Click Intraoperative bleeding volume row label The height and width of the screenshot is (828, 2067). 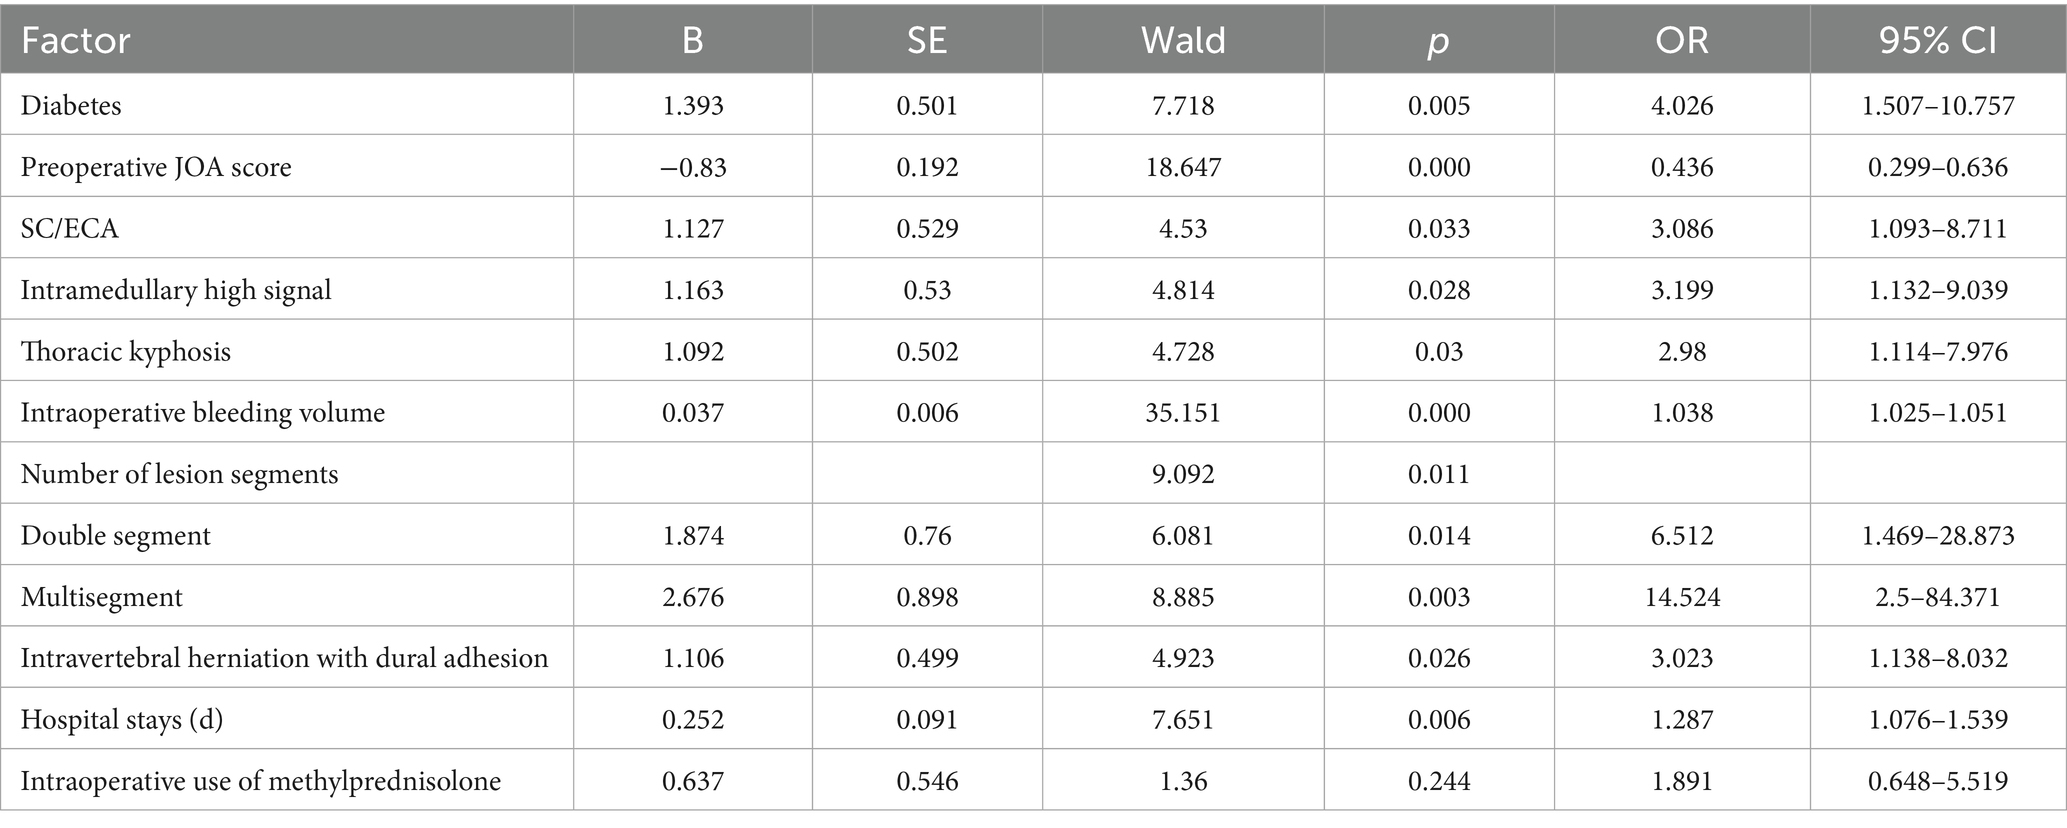203,413
